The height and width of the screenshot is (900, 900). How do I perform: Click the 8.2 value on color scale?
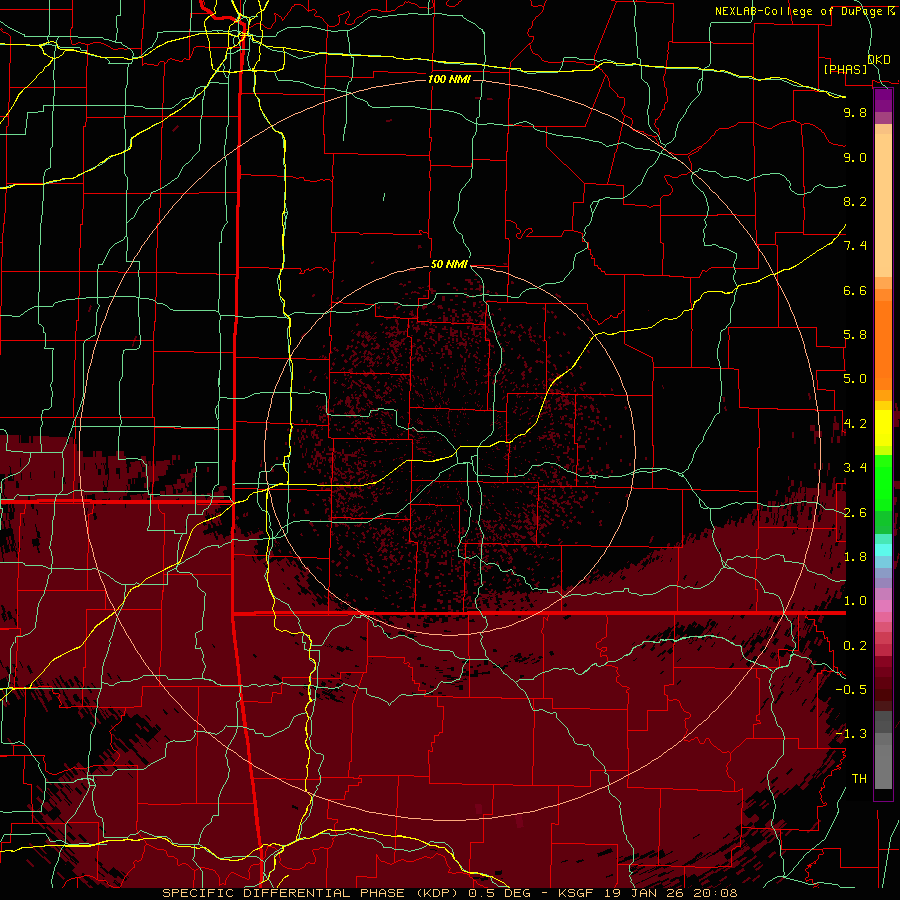coord(855,201)
